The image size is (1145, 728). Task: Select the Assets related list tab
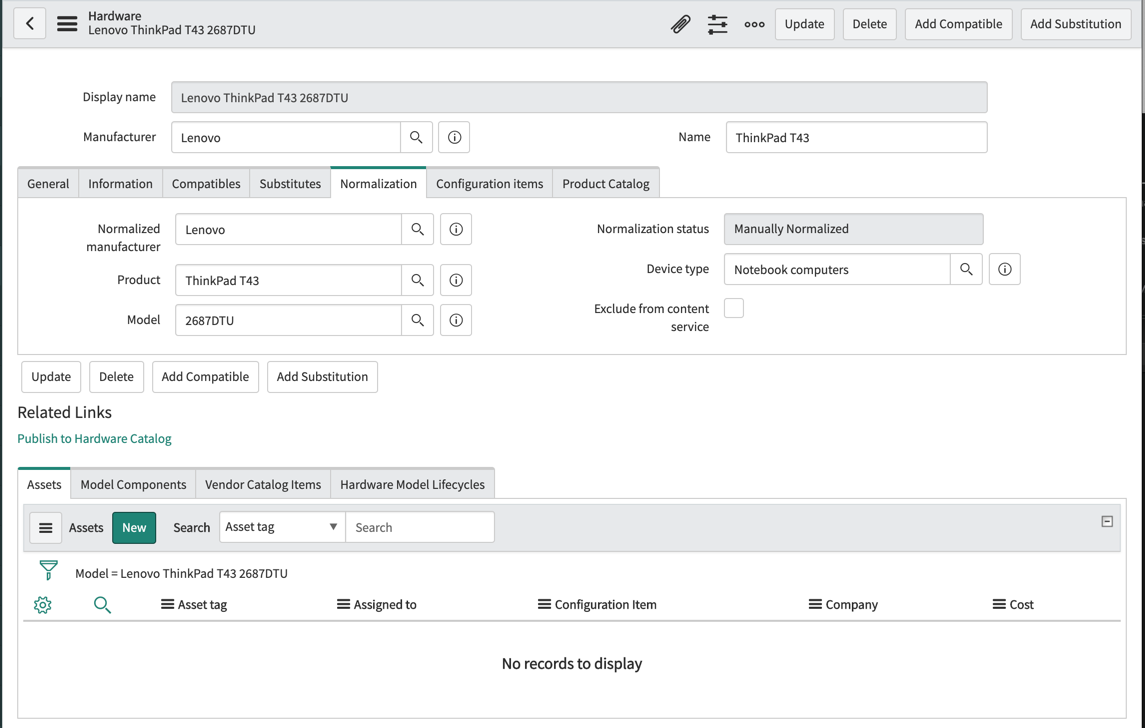coord(44,485)
